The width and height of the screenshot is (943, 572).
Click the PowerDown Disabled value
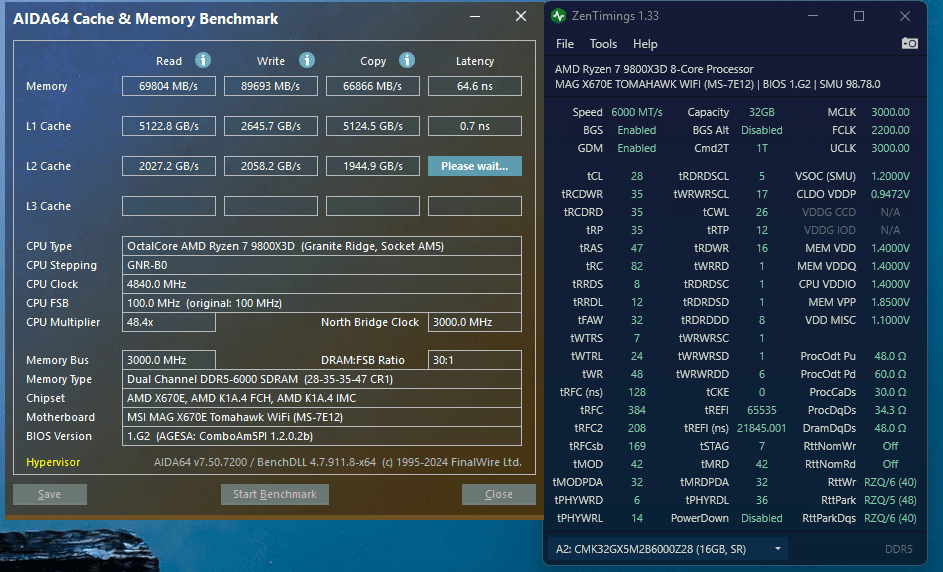tap(761, 518)
